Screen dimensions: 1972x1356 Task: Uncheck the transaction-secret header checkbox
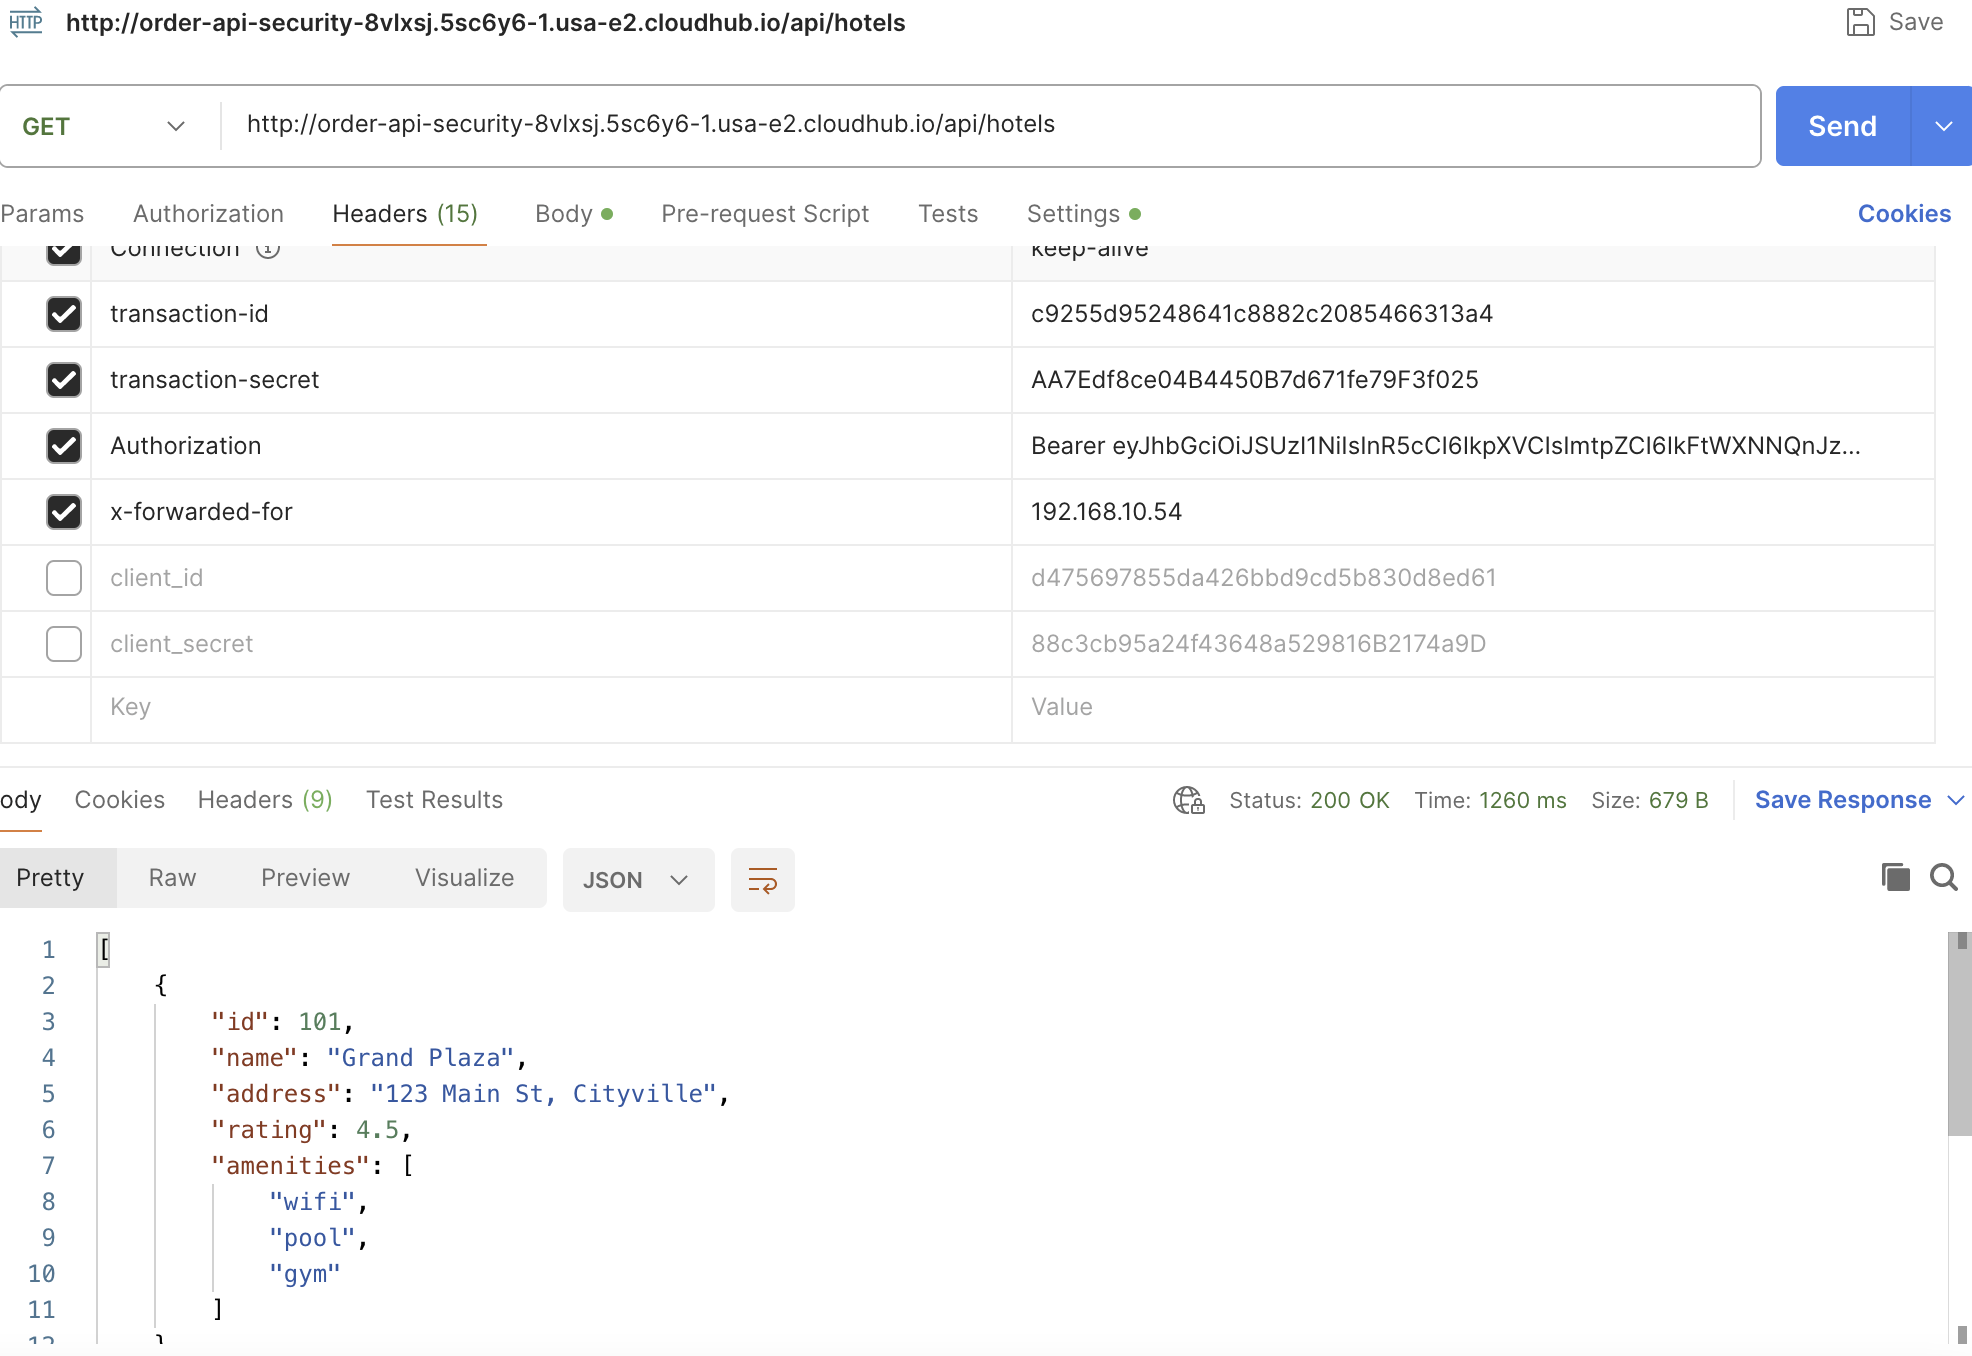[64, 380]
